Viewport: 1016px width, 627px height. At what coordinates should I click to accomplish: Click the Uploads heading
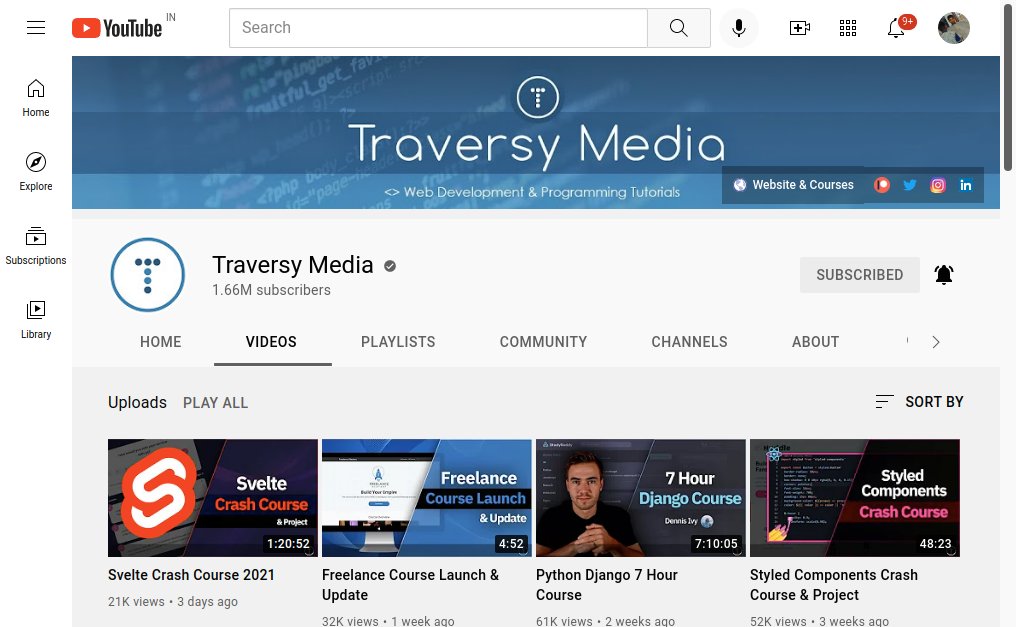tap(137, 402)
